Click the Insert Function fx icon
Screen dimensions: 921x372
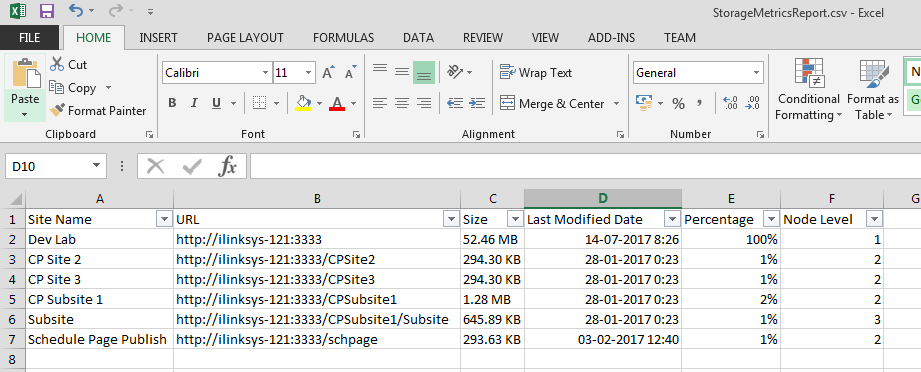pyautogui.click(x=227, y=167)
